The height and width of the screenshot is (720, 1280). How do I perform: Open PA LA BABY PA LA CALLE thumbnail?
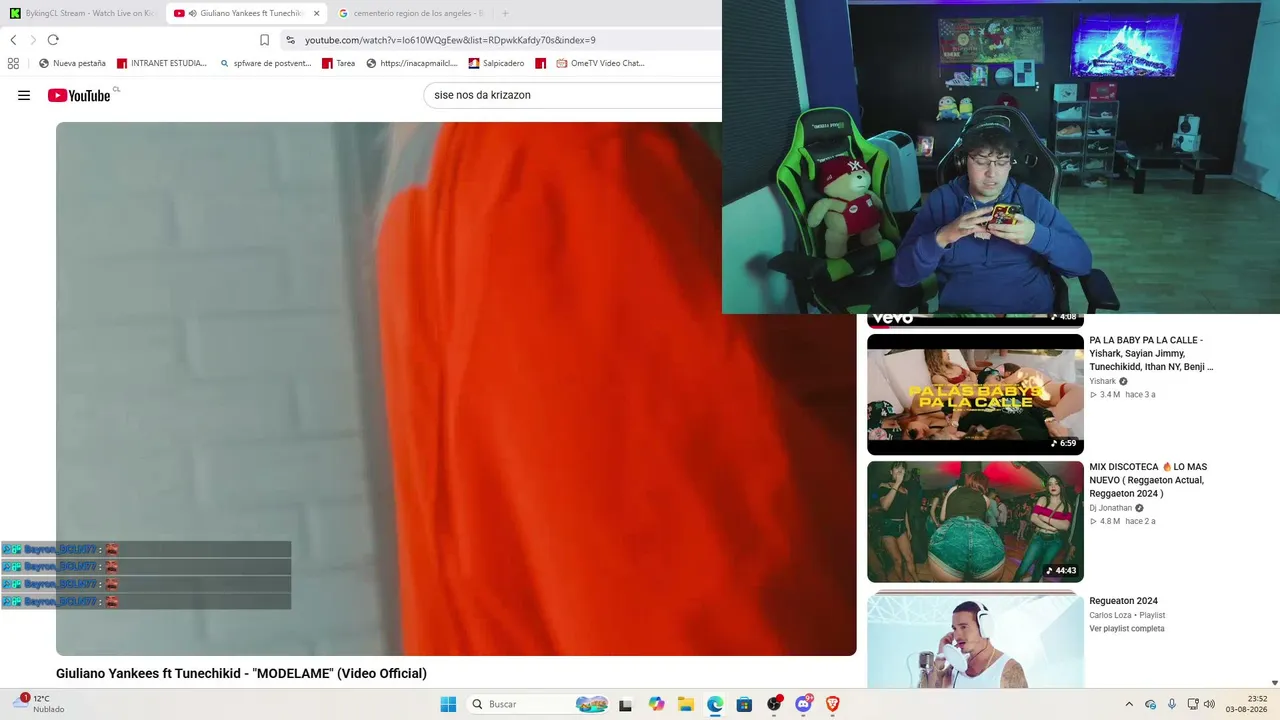click(x=975, y=394)
